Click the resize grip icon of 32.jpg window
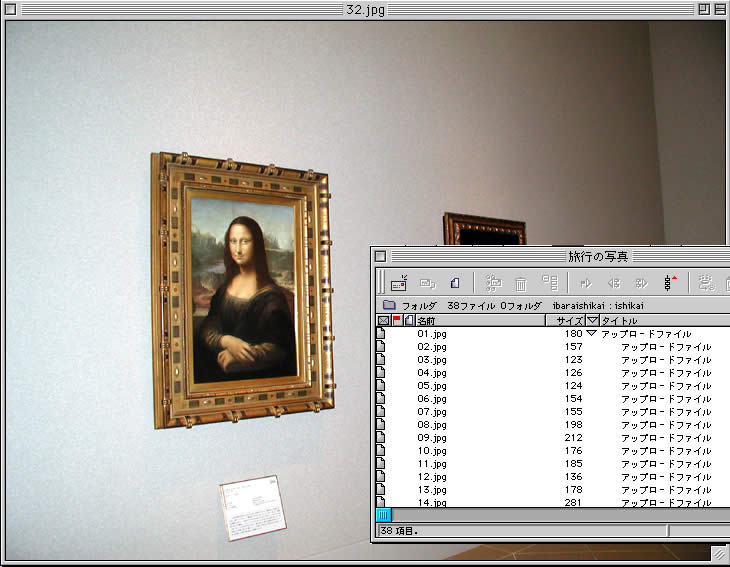The width and height of the screenshot is (730, 567). (x=719, y=554)
